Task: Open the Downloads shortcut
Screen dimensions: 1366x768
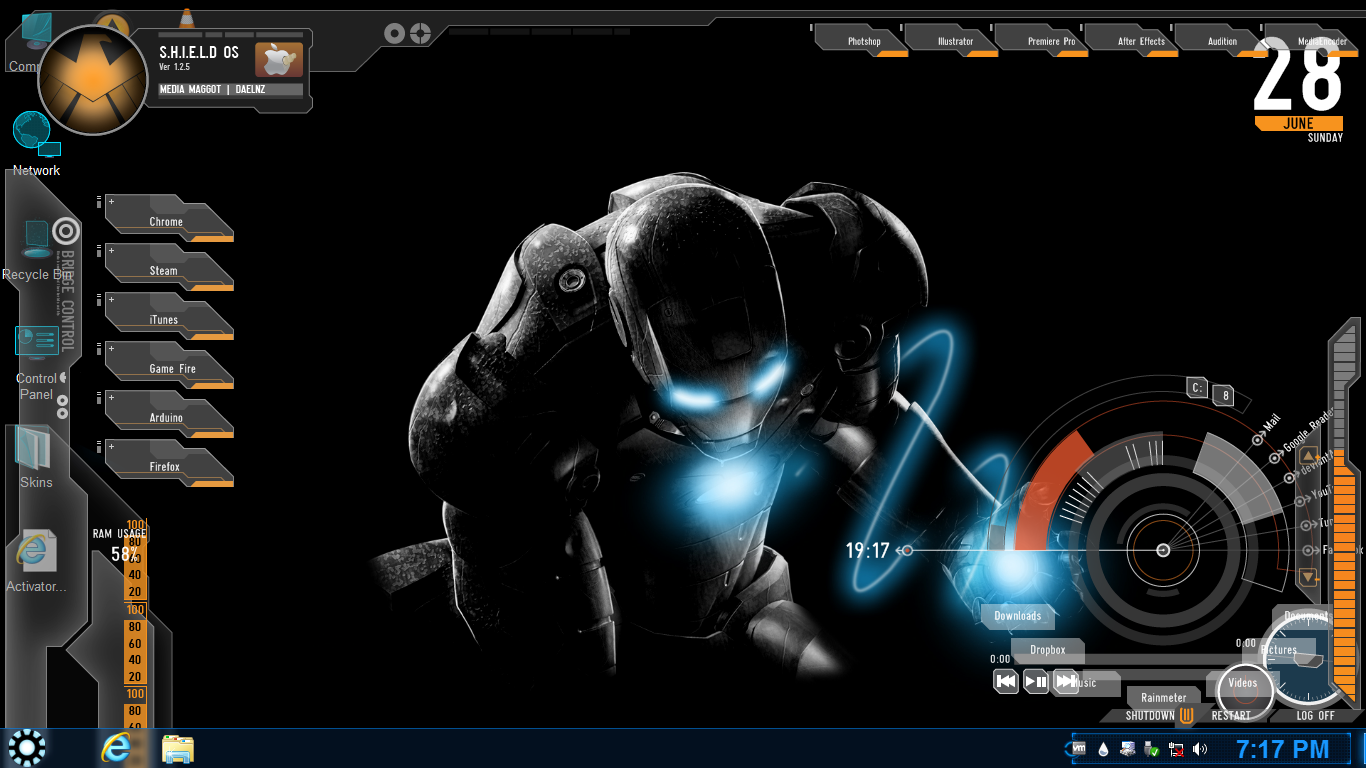Action: 1017,616
